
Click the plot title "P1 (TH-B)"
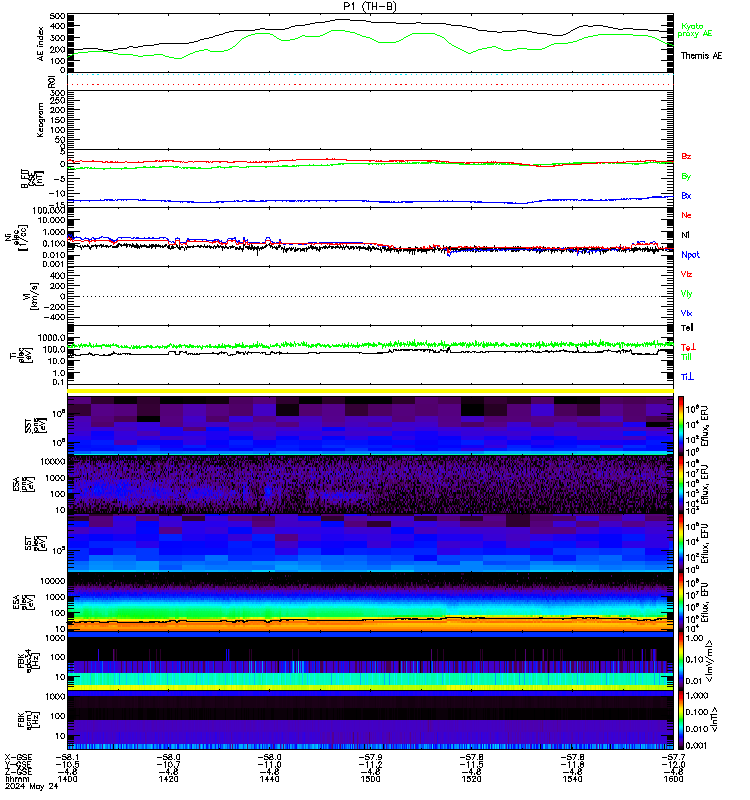369,6
